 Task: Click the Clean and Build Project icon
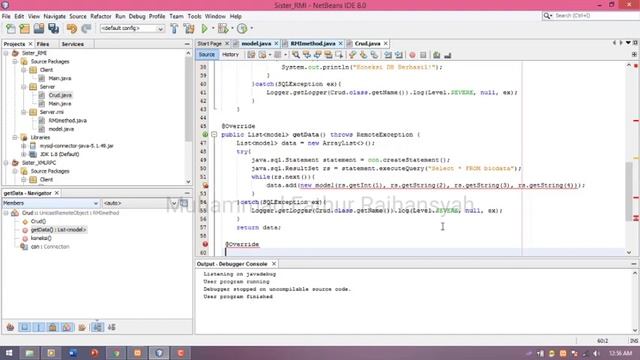pos(189,29)
